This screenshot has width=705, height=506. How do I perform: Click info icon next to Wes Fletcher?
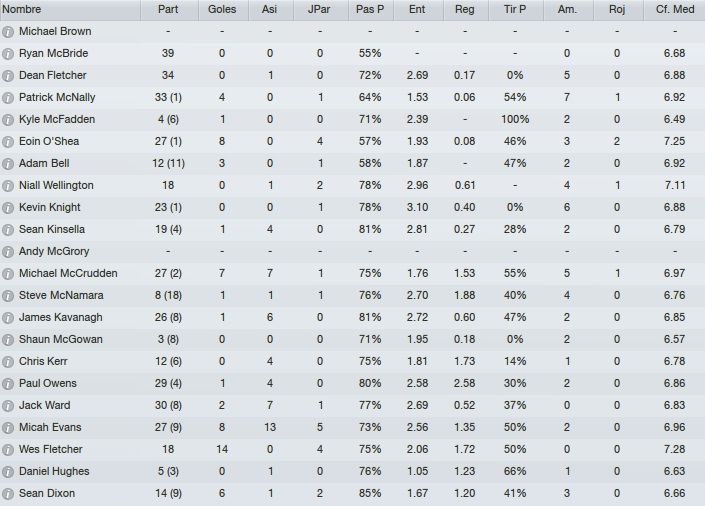[x=8, y=450]
